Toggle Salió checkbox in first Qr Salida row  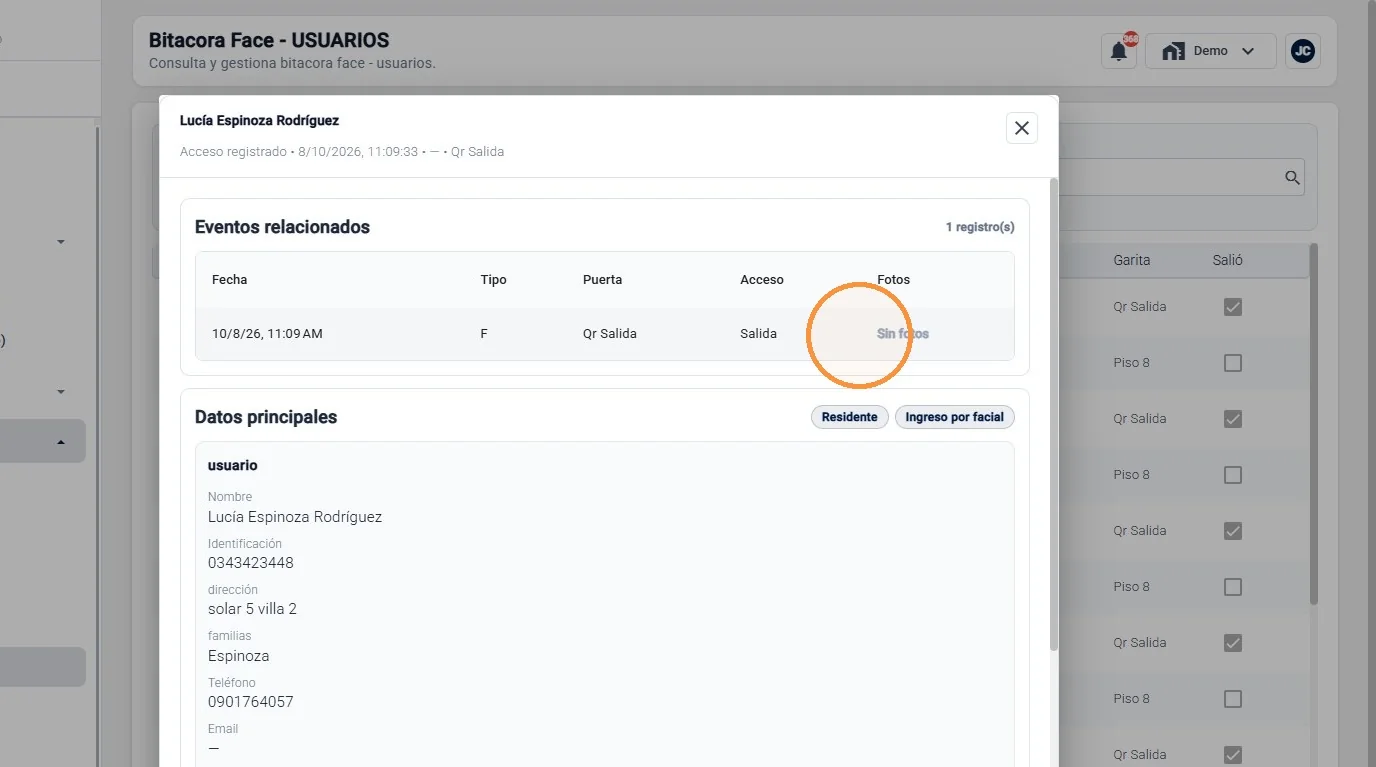[x=1233, y=307]
